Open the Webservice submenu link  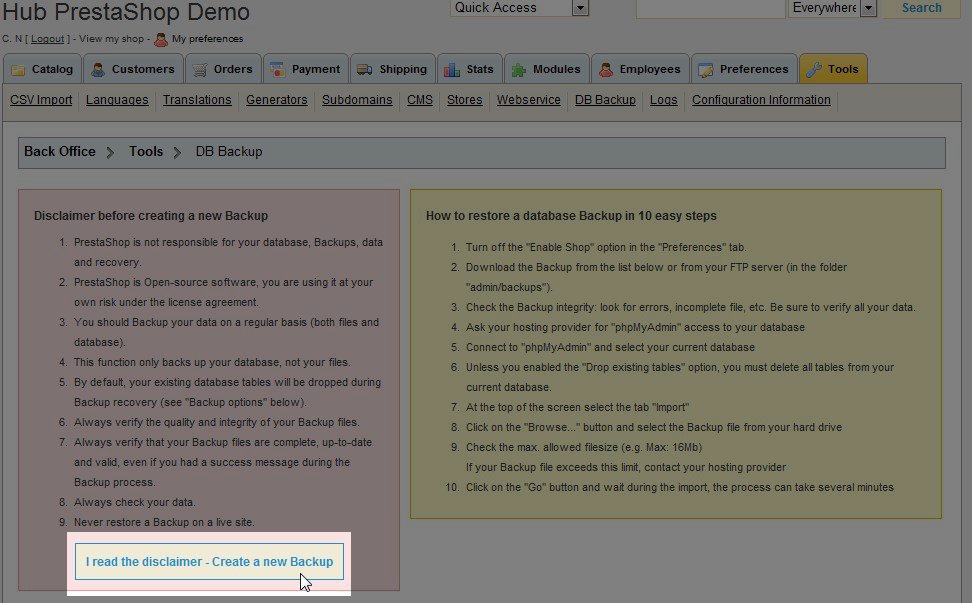(x=528, y=100)
